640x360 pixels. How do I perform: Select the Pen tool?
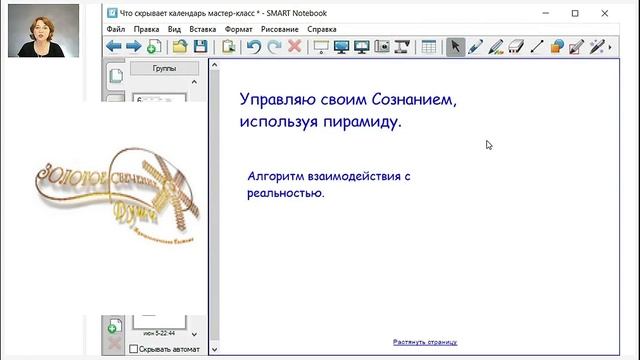click(476, 47)
